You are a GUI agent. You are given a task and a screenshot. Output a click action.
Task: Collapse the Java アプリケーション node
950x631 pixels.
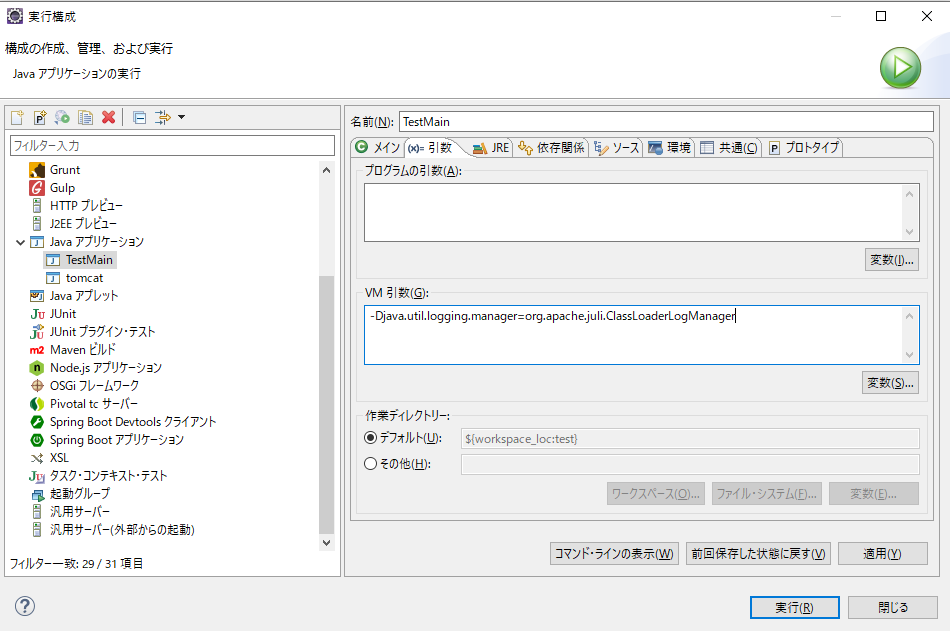coord(20,242)
